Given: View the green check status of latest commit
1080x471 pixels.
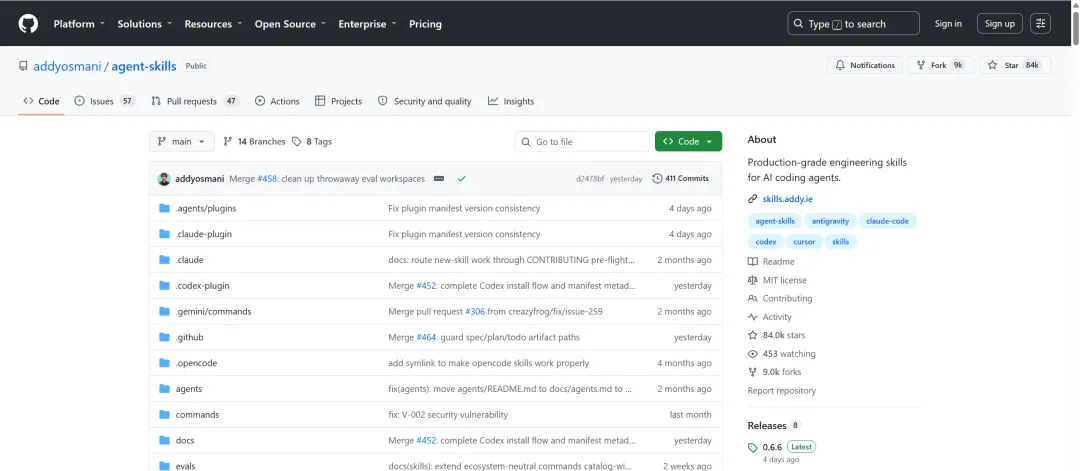Looking at the screenshot, I should [461, 179].
